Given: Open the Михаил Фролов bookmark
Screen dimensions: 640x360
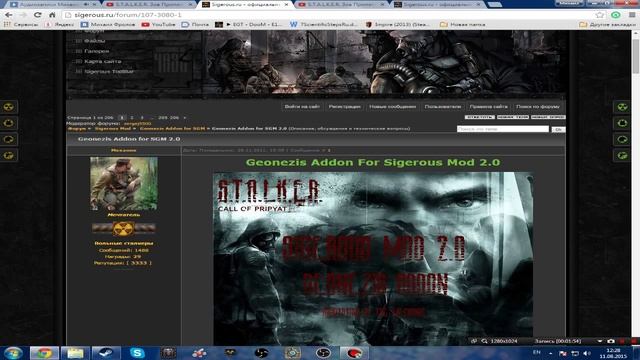Looking at the screenshot, I should 108,24.
